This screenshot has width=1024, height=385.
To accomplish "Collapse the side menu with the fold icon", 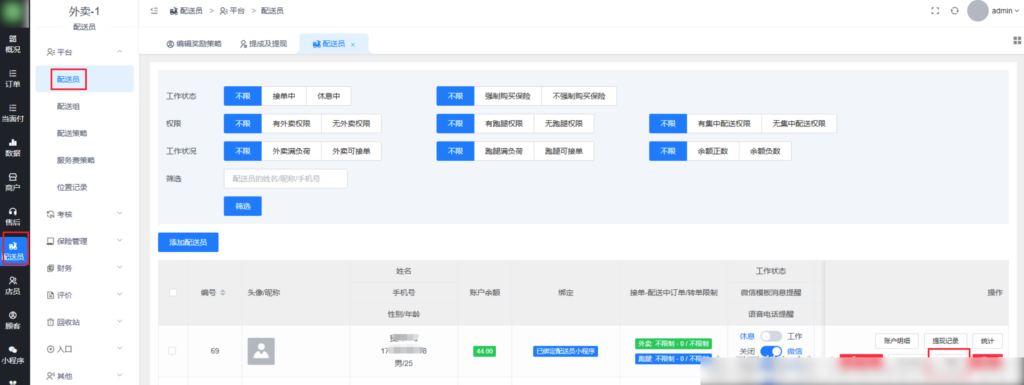I will (x=154, y=10).
